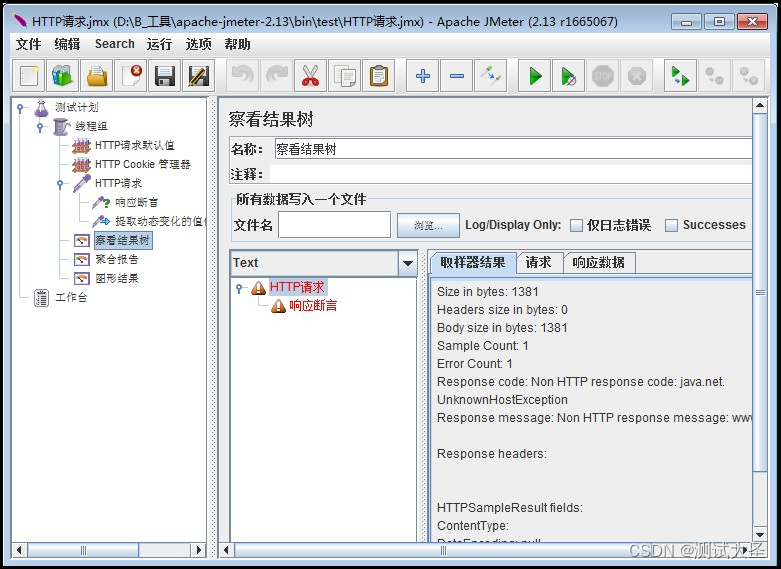Viewport: 781px width, 569px height.
Task: Click the Stop sign icon
Action: (603, 76)
